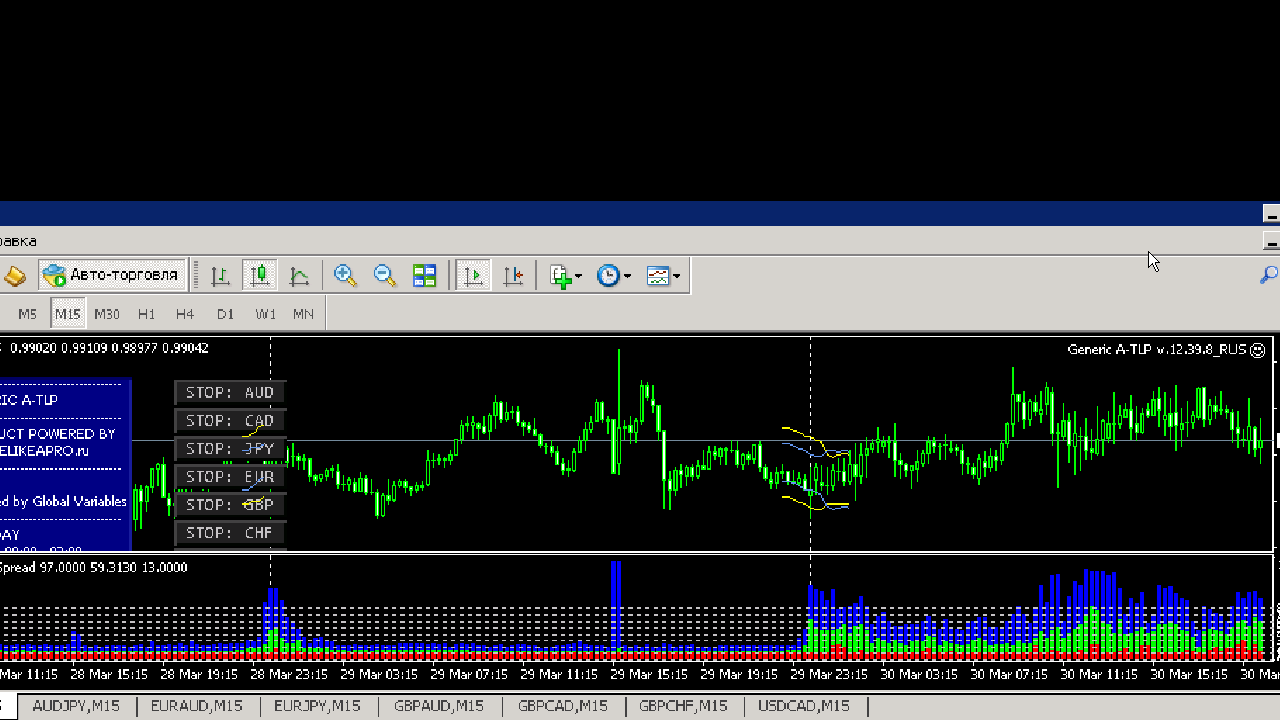Image resolution: width=1280 pixels, height=720 pixels.
Task: Toggle chart auto scroll to latest bar
Action: tap(474, 275)
